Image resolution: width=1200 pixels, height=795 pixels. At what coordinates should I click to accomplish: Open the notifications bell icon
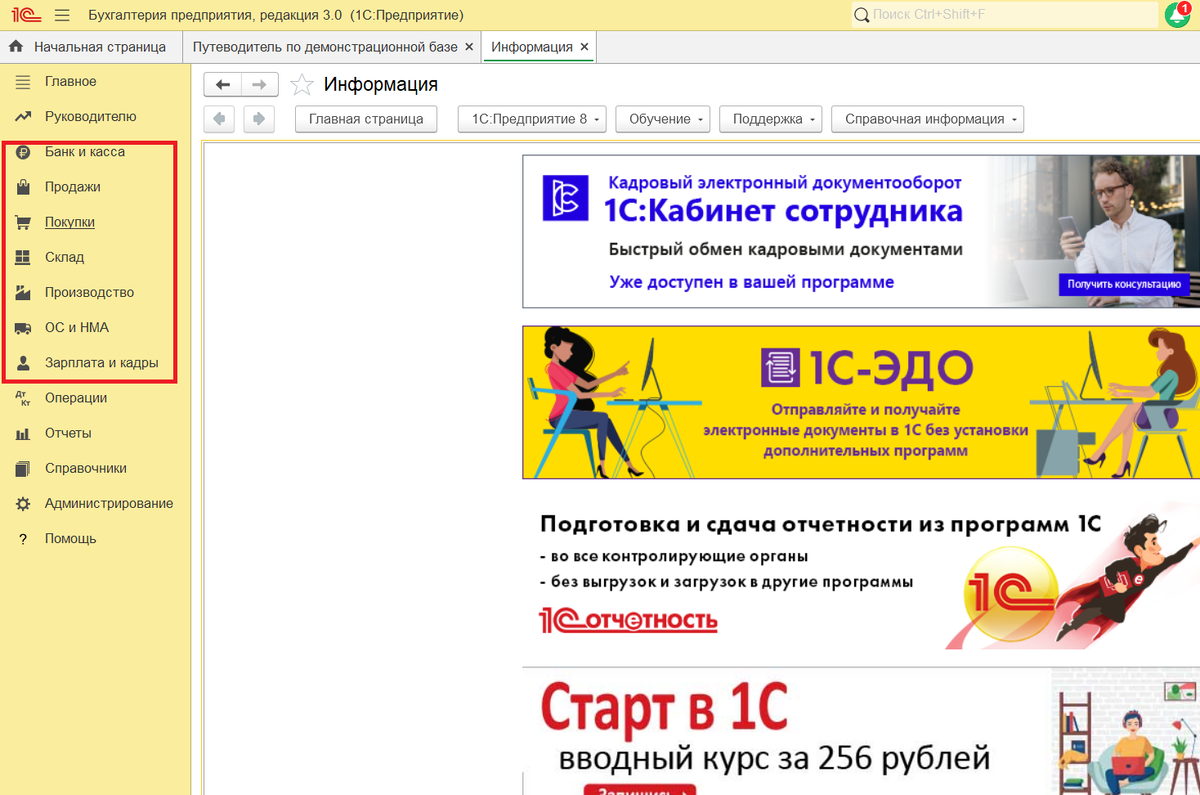(x=1176, y=15)
